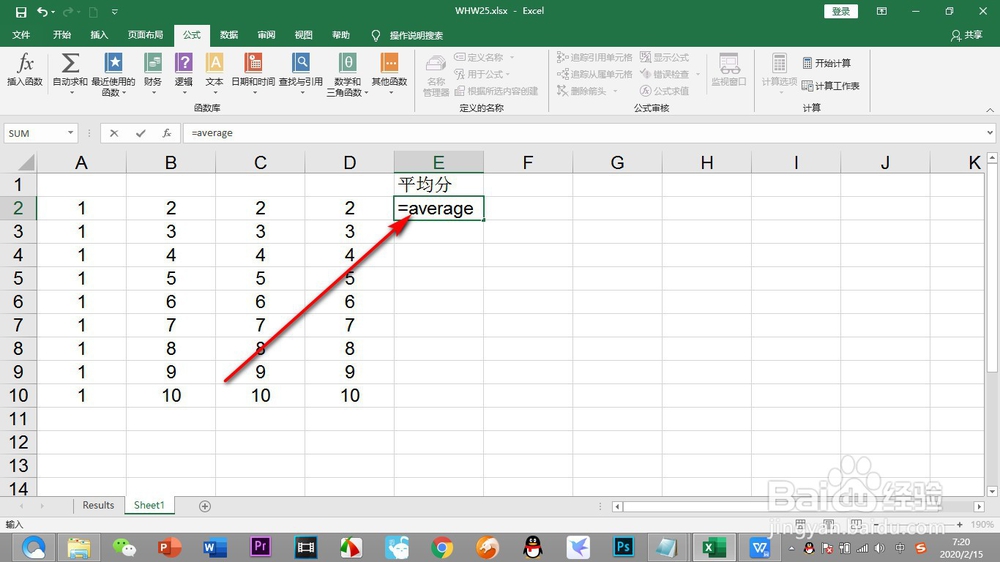Select column E header
The width and height of the screenshot is (1000, 562).
[439, 162]
